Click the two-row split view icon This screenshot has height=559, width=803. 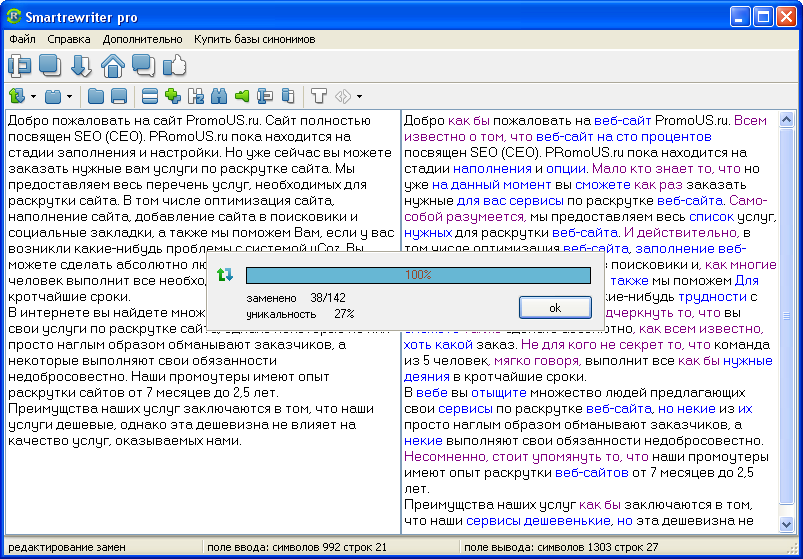pos(150,96)
